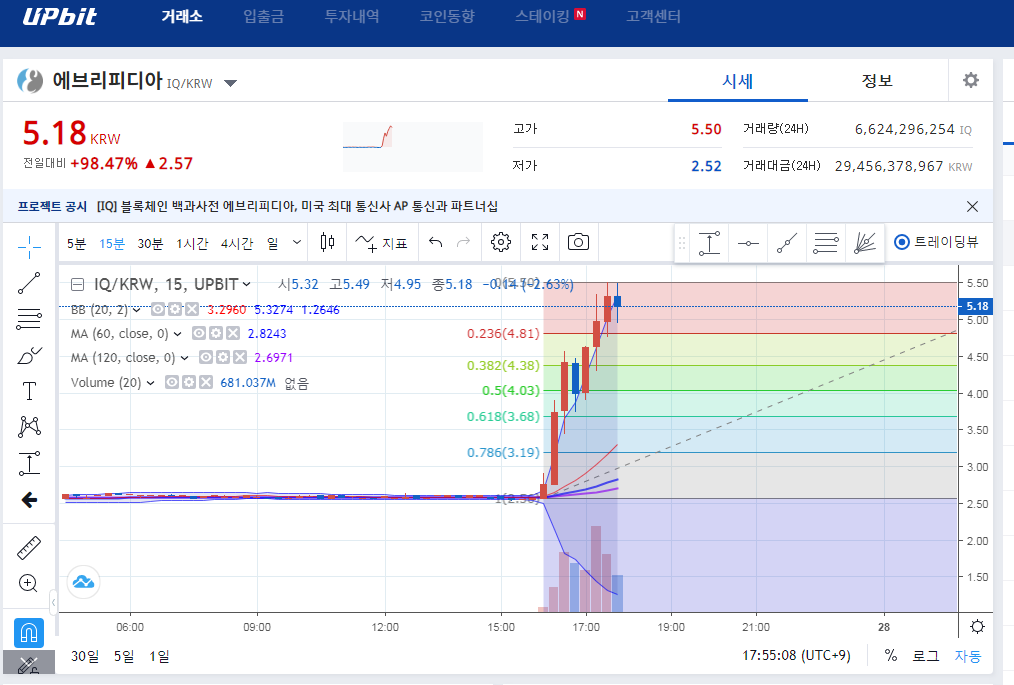The width and height of the screenshot is (1014, 685).
Task: Select Fibonacci retracement tool in floating toolbar
Action: pos(826,243)
